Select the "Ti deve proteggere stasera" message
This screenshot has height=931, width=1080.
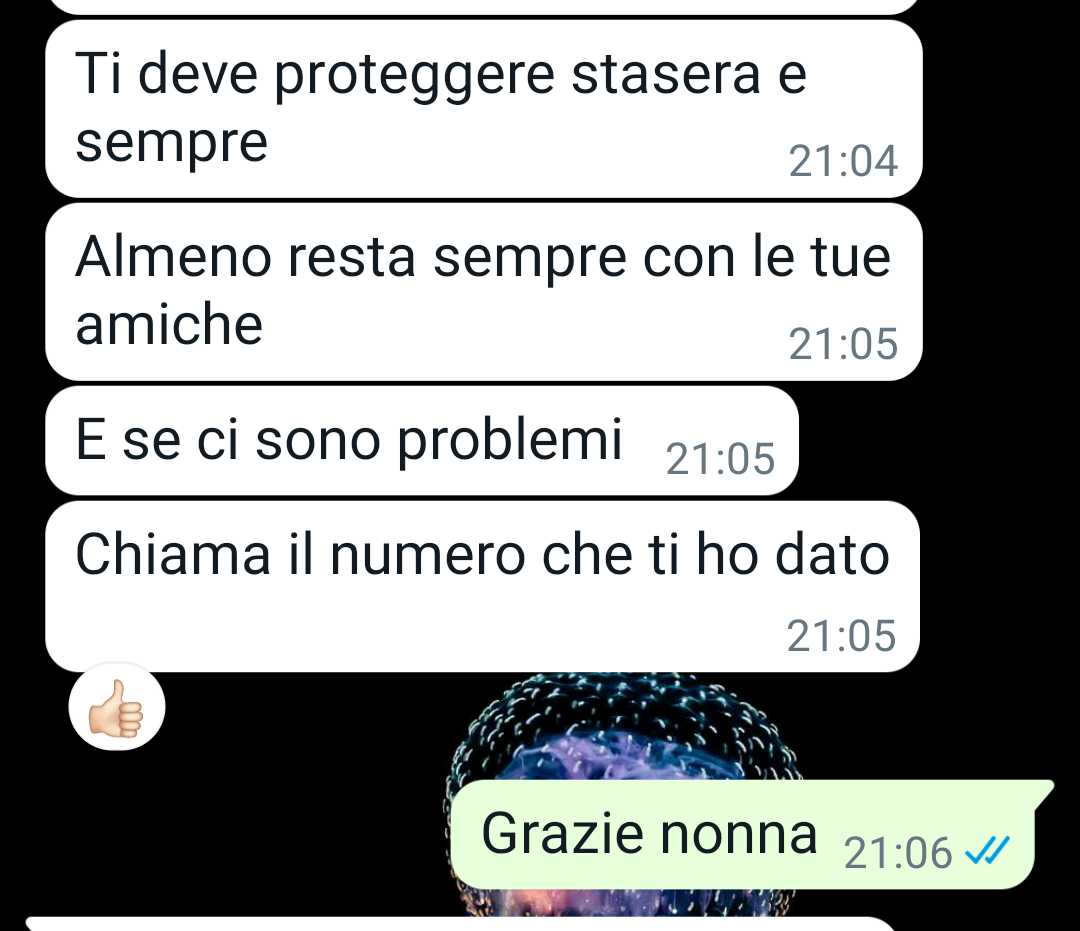pyautogui.click(x=483, y=109)
